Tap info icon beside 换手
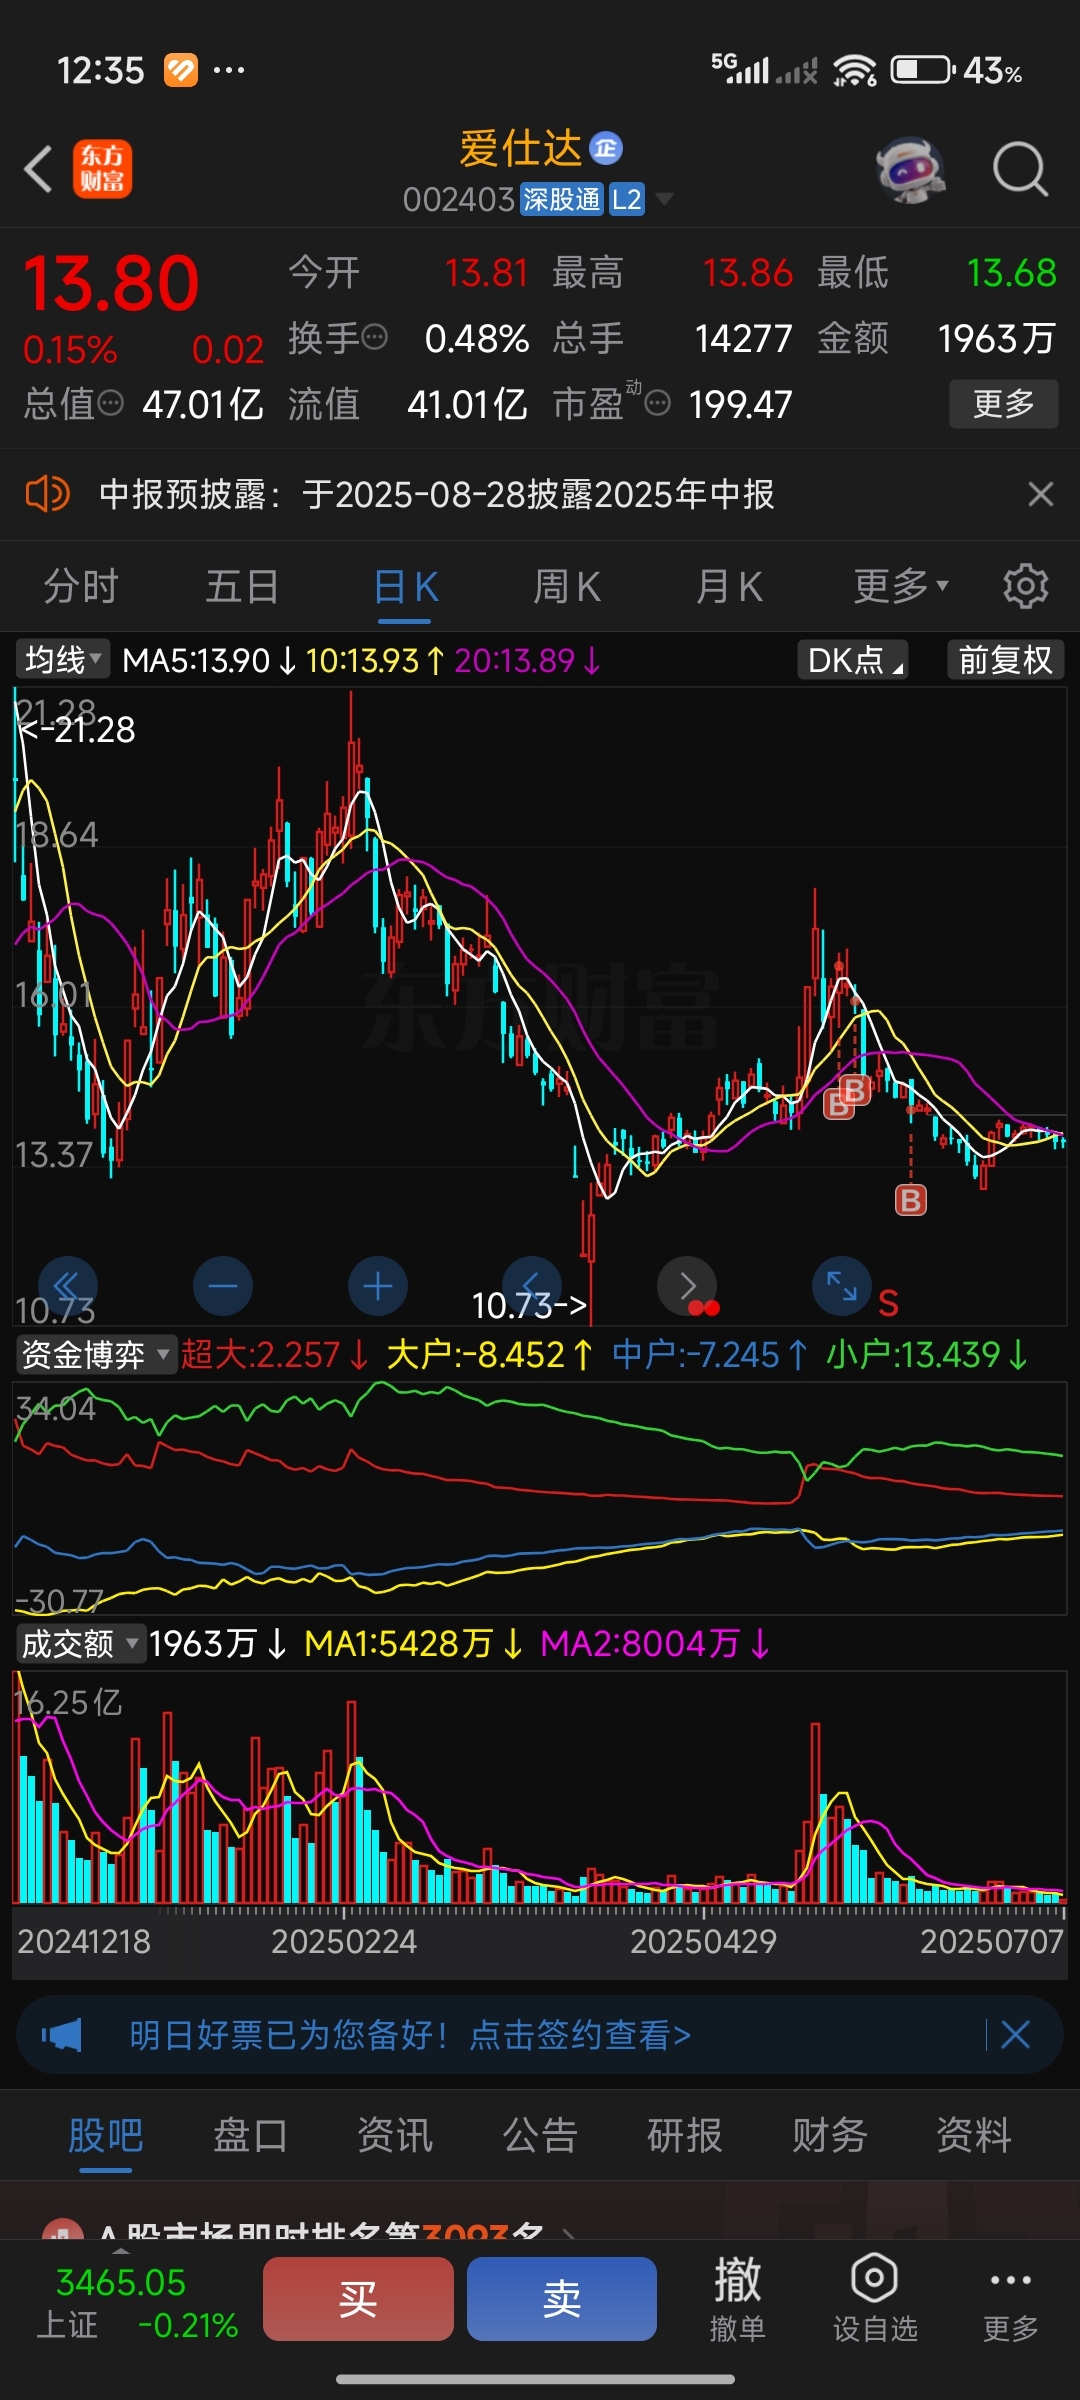This screenshot has height=2400, width=1080. pyautogui.click(x=374, y=337)
